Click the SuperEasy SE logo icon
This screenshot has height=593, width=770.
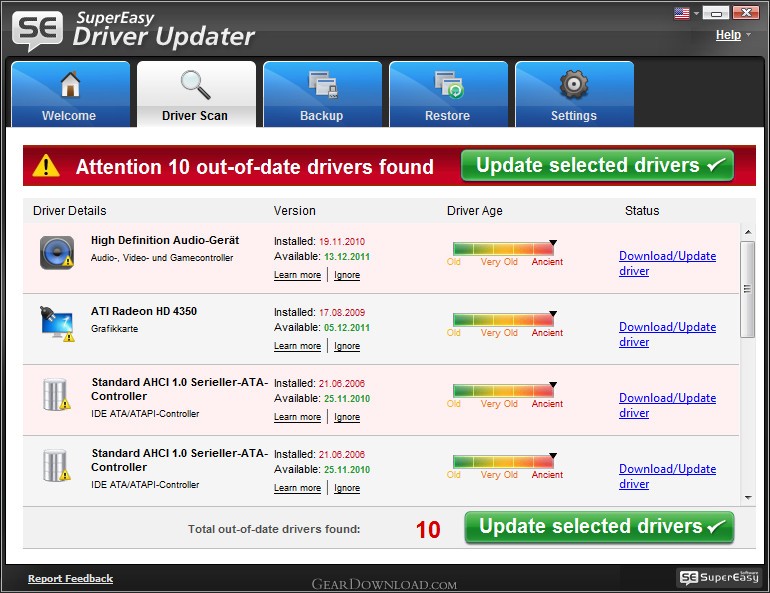pos(37,31)
